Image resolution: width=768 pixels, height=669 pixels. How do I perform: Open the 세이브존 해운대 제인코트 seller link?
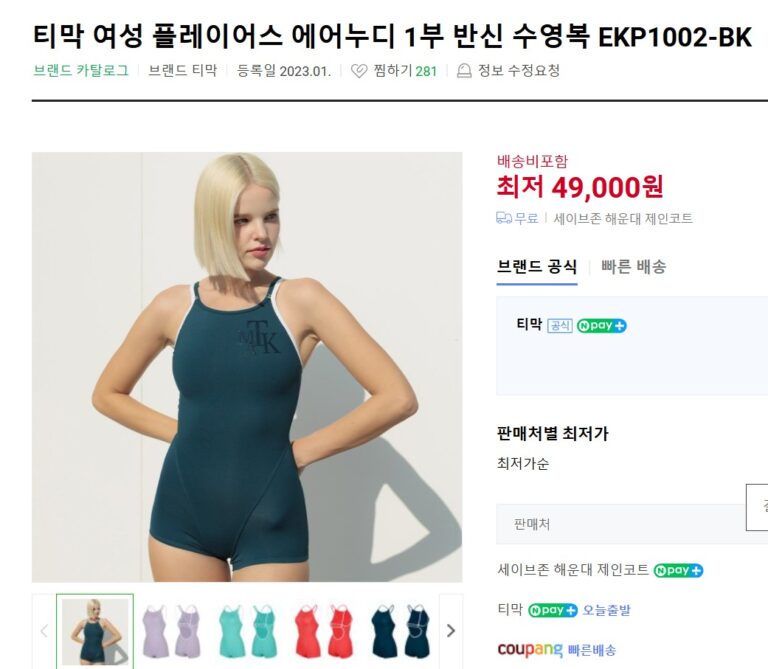click(573, 570)
